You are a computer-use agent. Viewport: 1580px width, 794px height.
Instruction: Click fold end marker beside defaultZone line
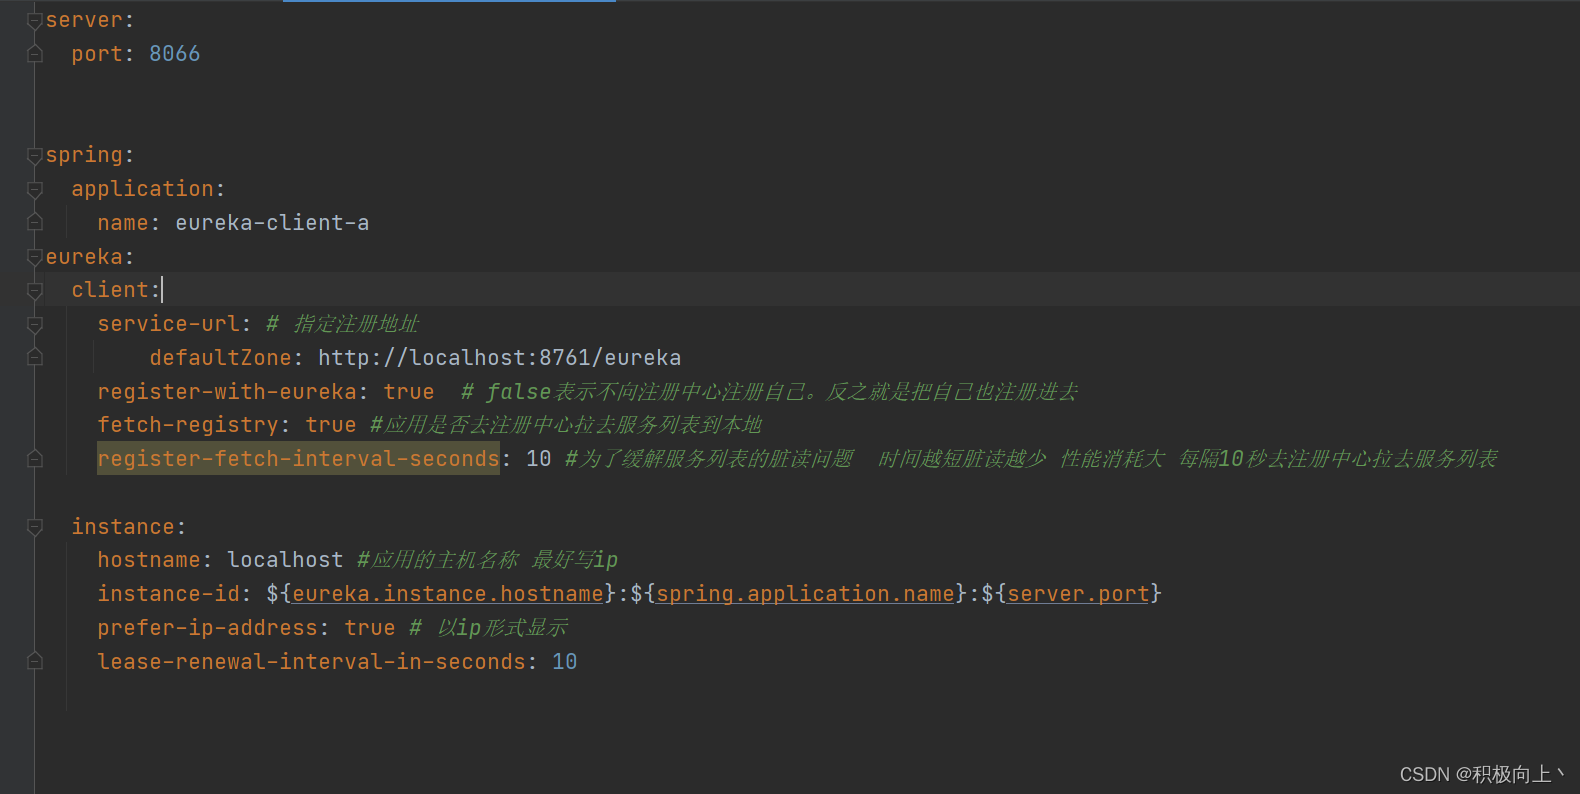(x=35, y=358)
